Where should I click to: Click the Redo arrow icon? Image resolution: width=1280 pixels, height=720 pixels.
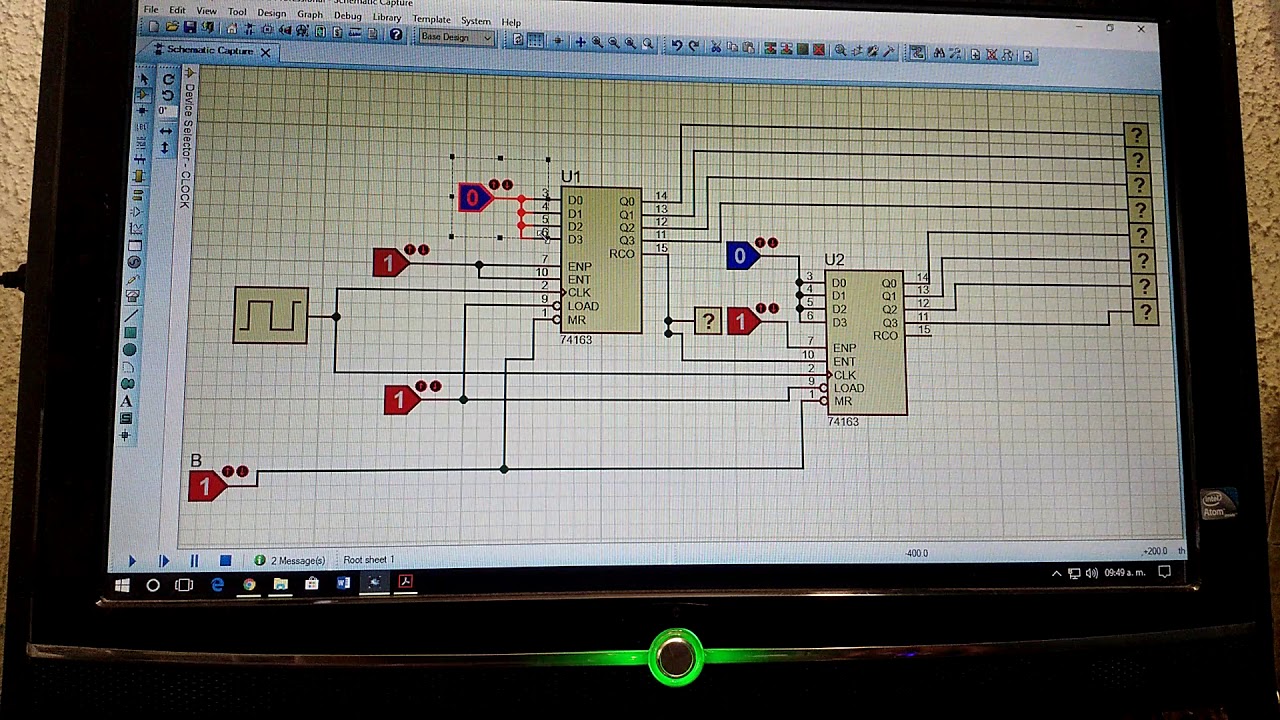click(x=694, y=46)
